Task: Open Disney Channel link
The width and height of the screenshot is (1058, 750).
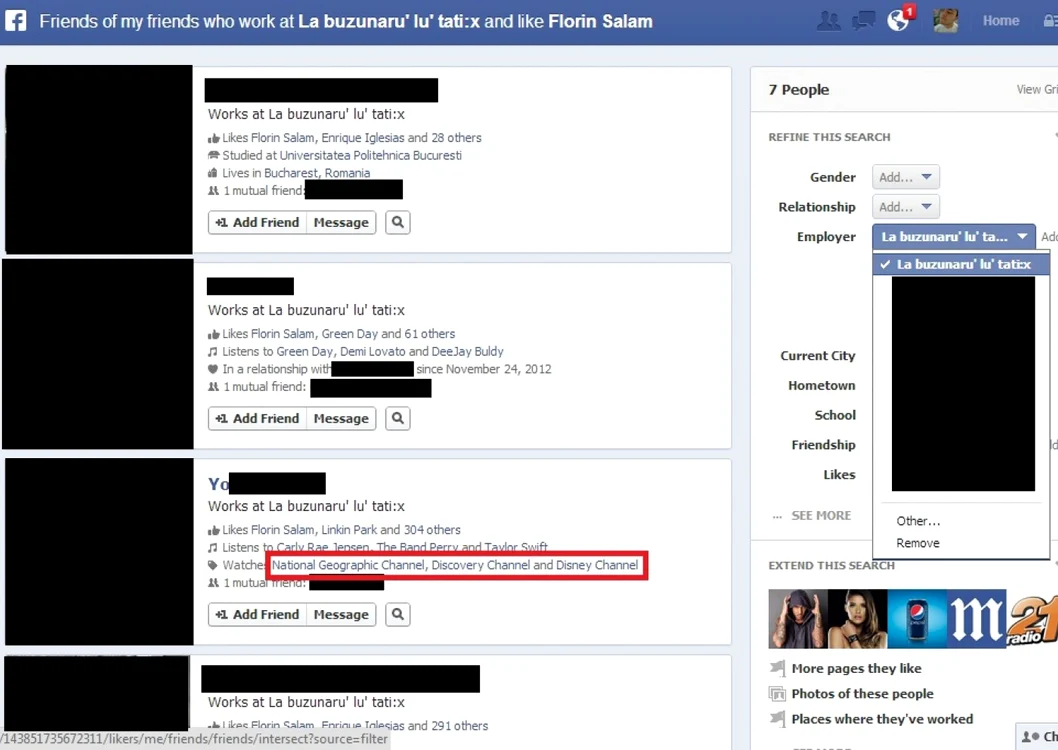Action: [x=597, y=565]
